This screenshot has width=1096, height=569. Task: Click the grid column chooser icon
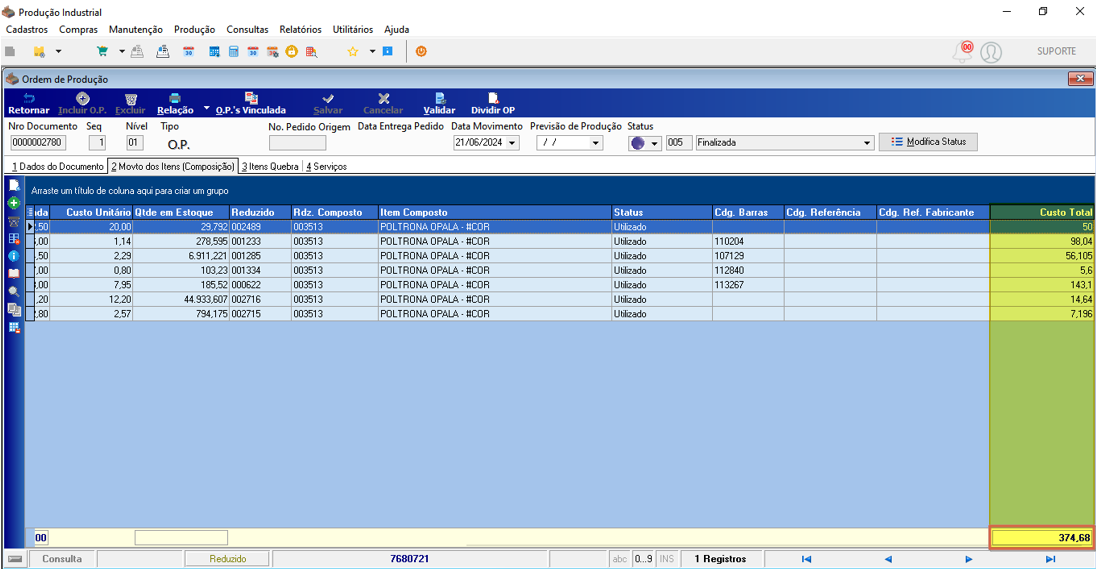tap(30, 212)
